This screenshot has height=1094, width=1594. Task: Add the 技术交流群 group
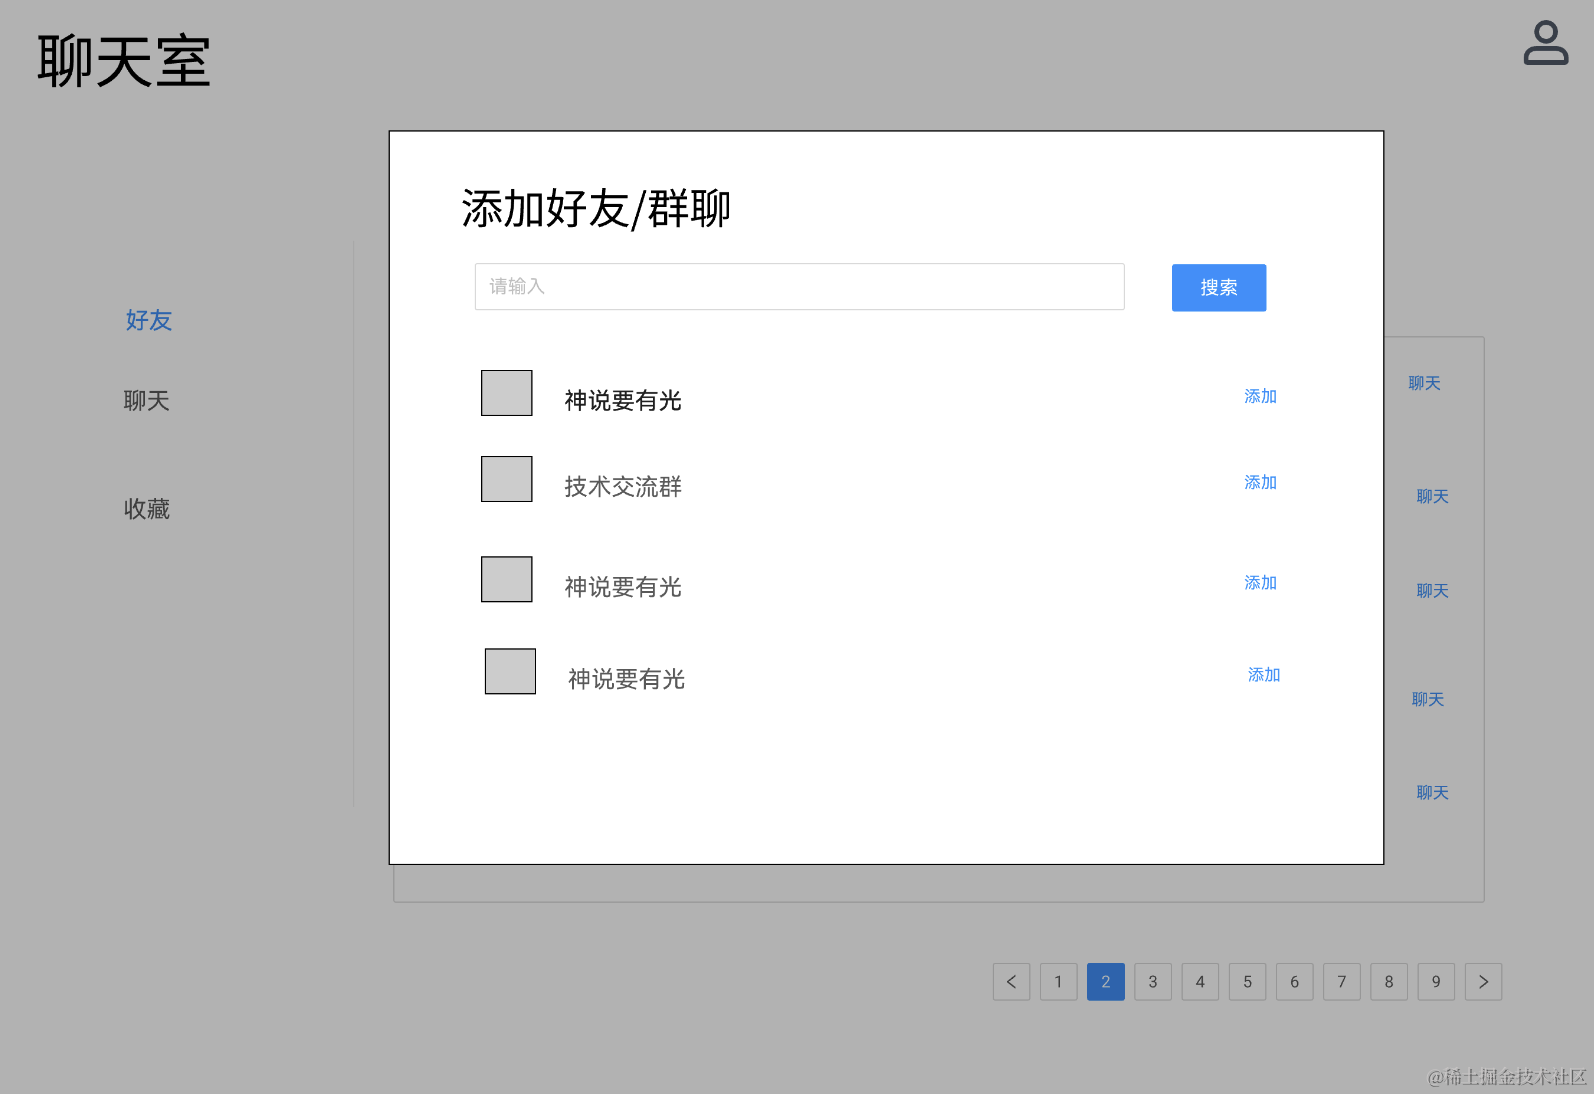1260,483
